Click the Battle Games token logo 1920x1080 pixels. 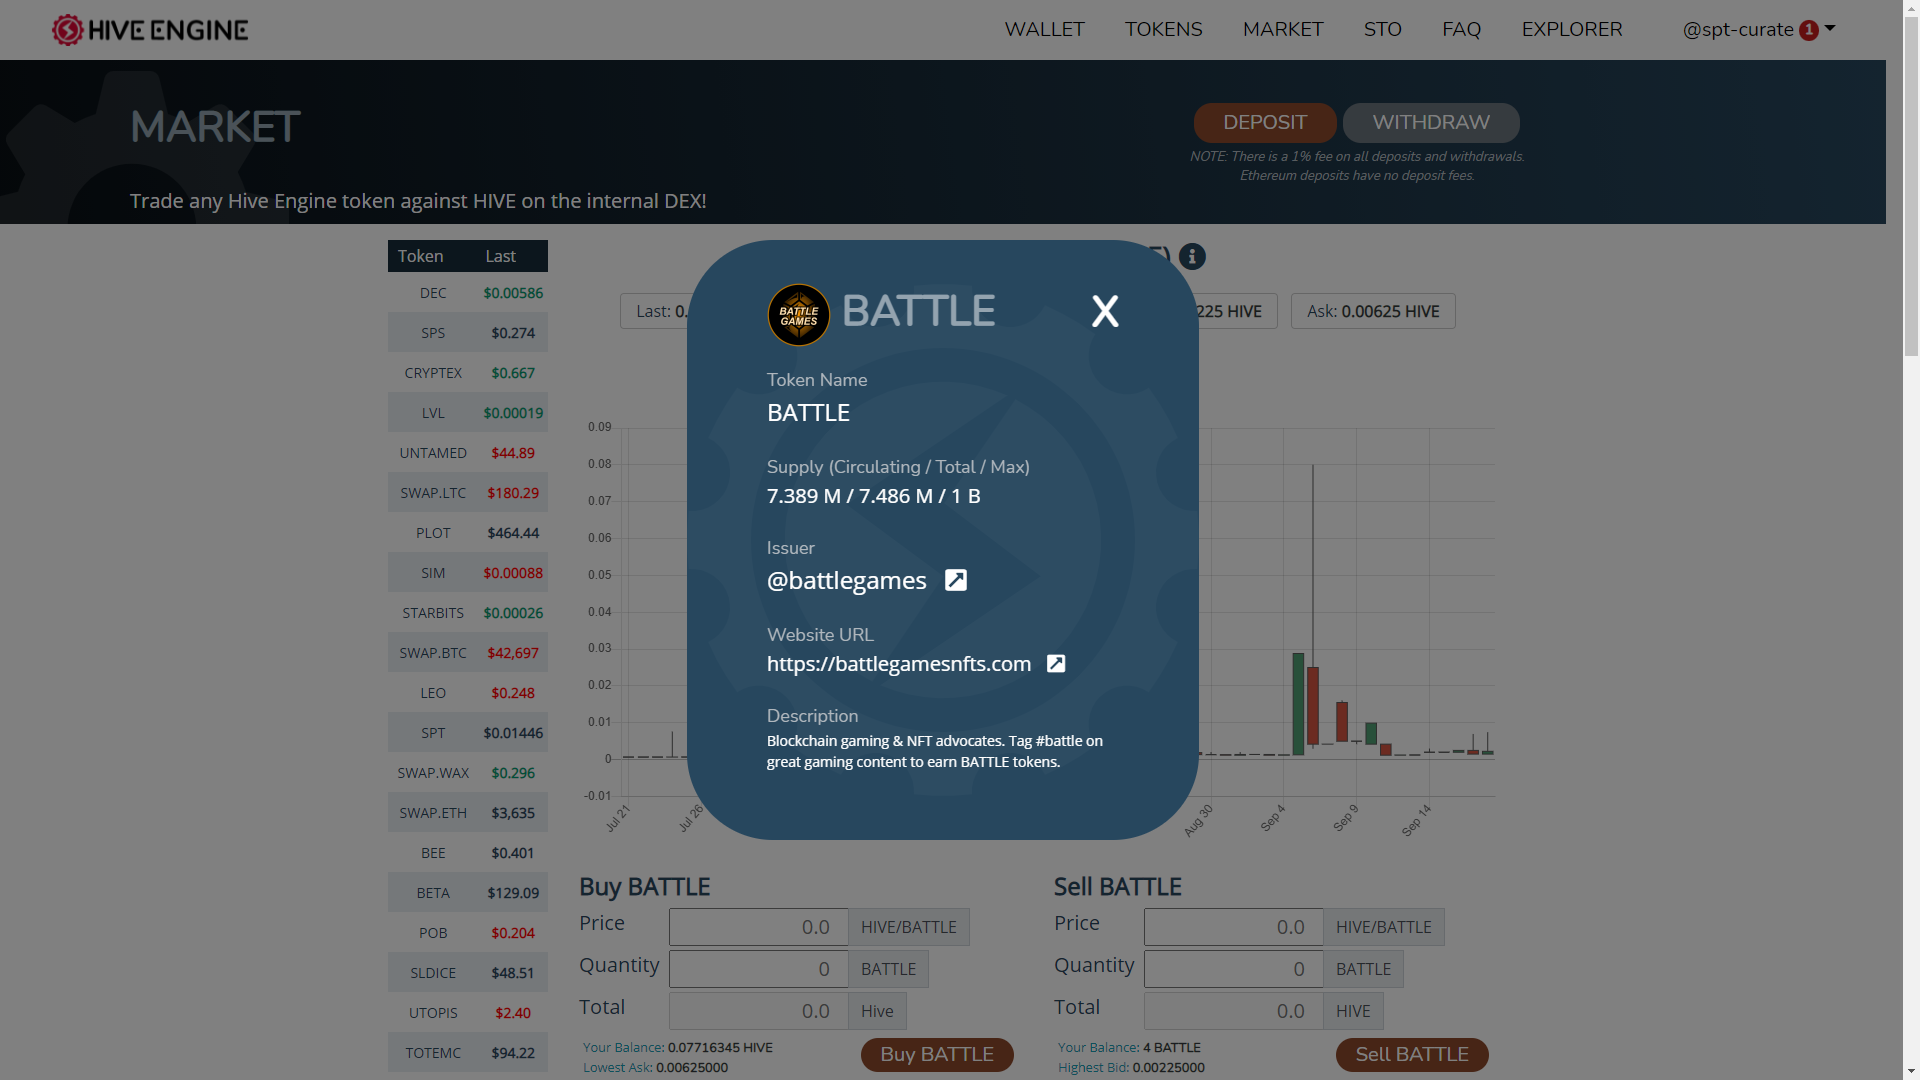click(x=798, y=315)
